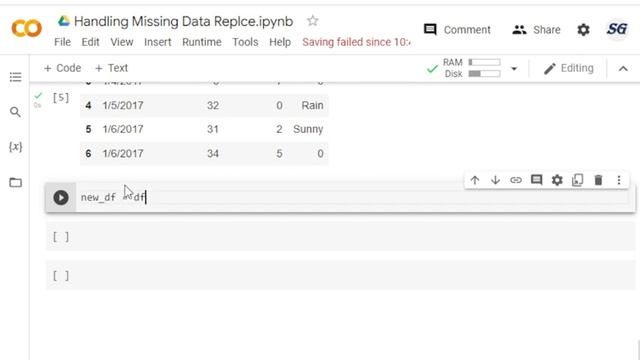The height and width of the screenshot is (360, 640).
Task: Open notebook settings gear in header
Action: pyautogui.click(x=583, y=29)
